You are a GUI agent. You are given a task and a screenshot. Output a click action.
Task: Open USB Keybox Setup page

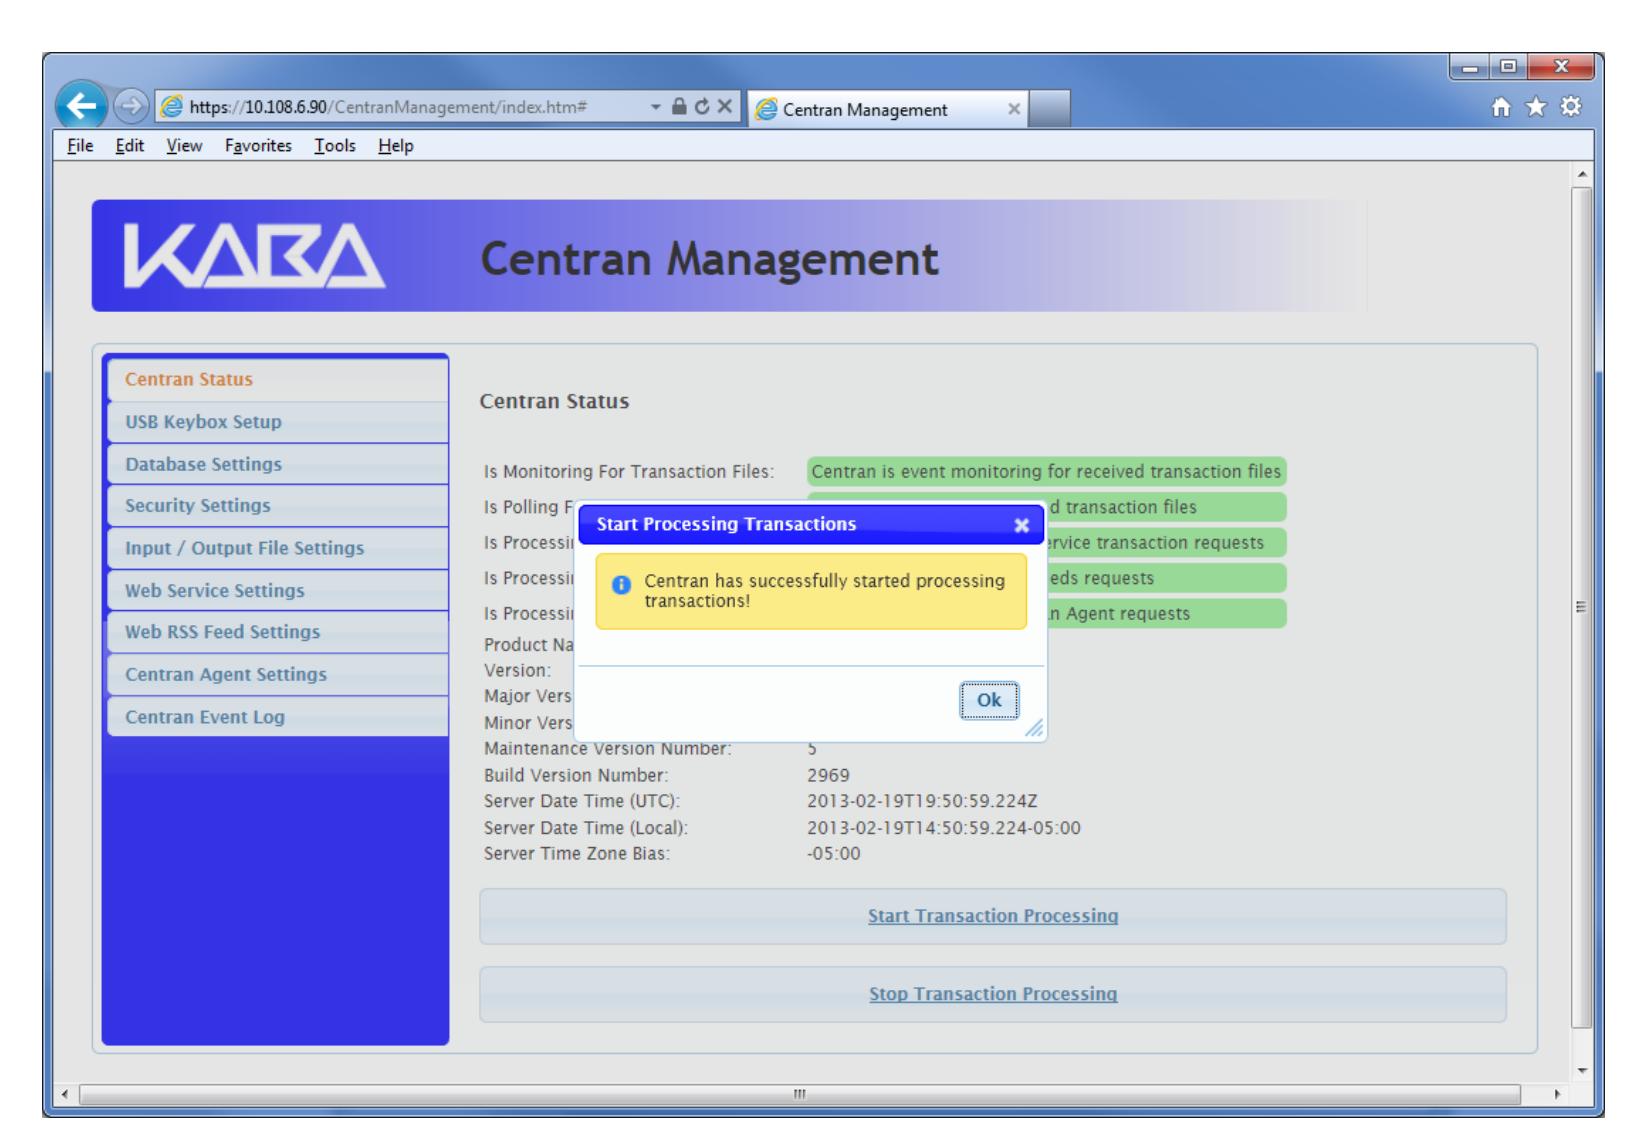coord(277,422)
